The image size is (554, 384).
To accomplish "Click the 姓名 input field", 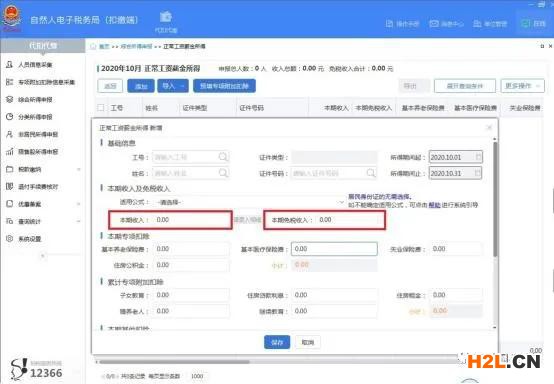I will click(x=191, y=173).
